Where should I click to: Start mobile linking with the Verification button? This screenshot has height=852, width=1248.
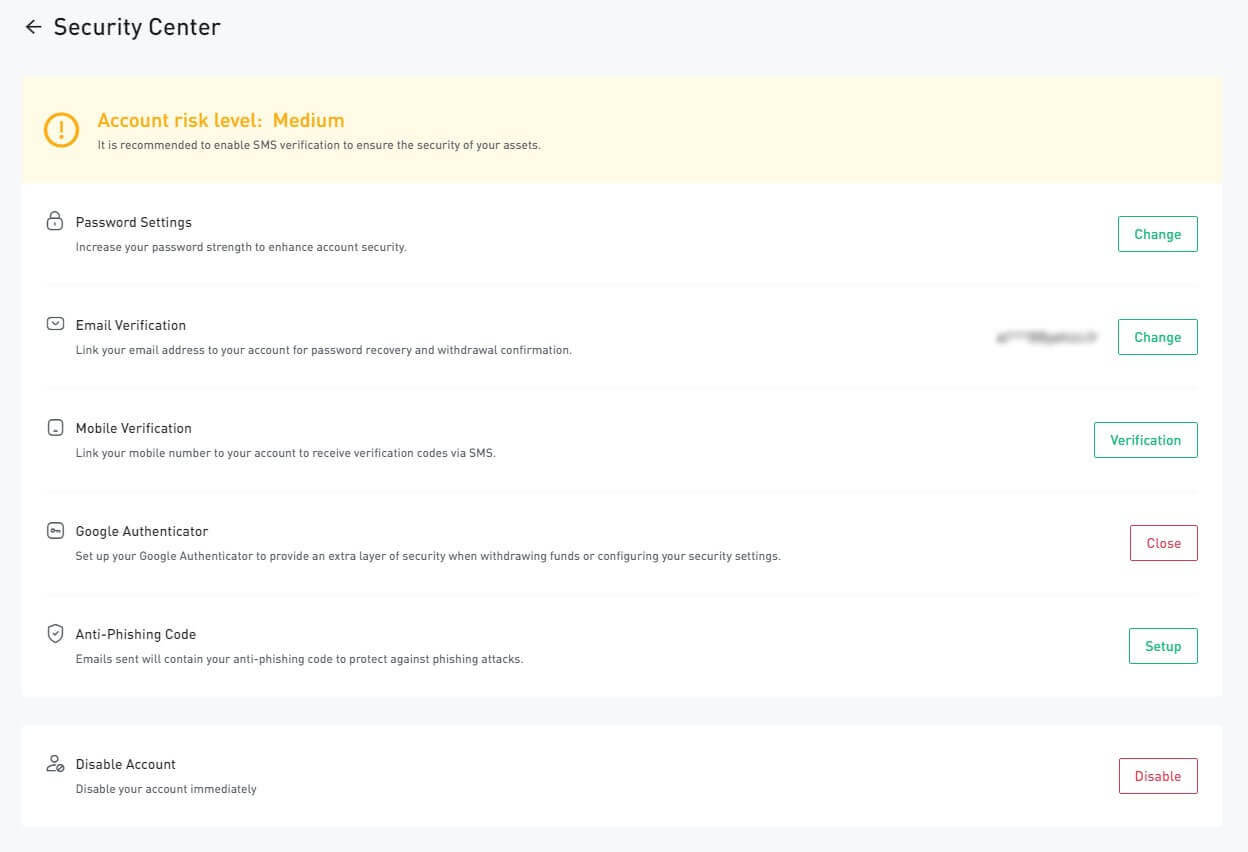click(1145, 440)
